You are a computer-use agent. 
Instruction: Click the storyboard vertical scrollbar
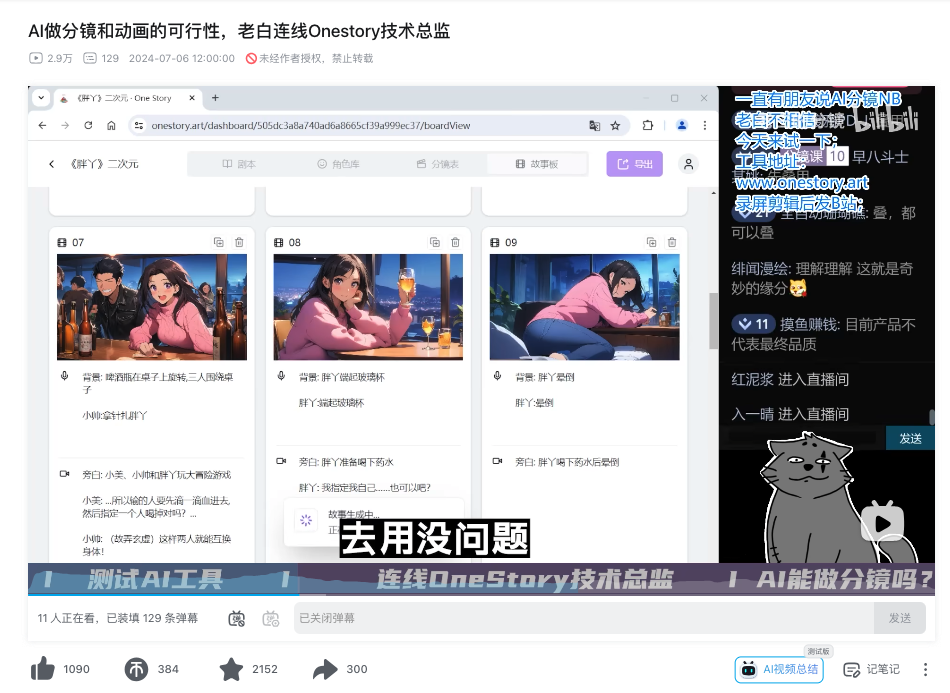(x=713, y=321)
